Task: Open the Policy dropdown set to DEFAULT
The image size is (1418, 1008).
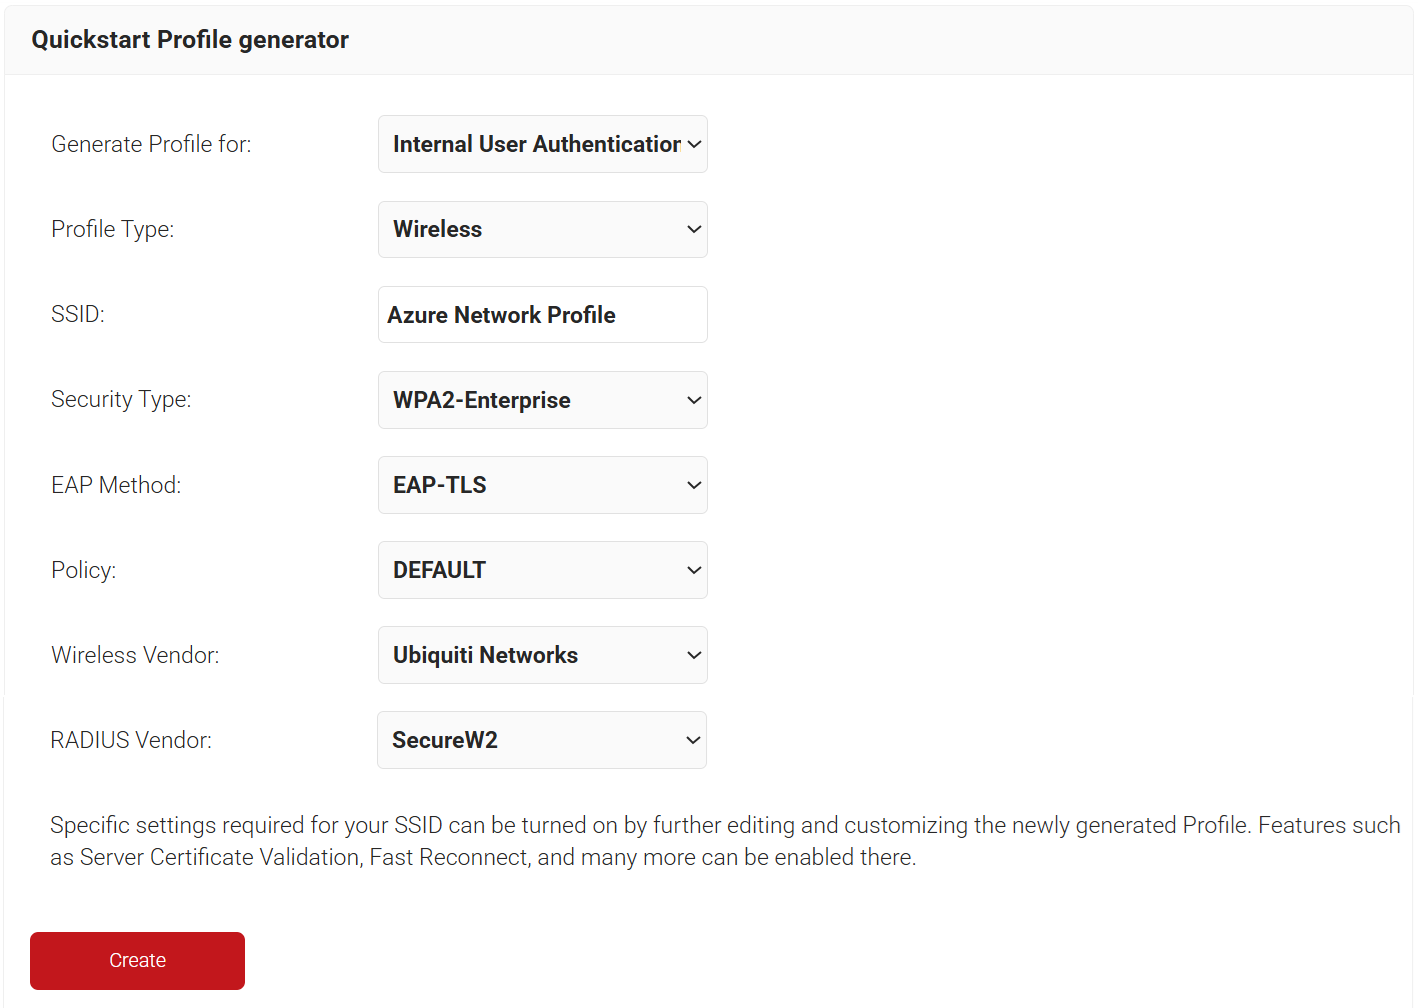Action: tap(542, 570)
